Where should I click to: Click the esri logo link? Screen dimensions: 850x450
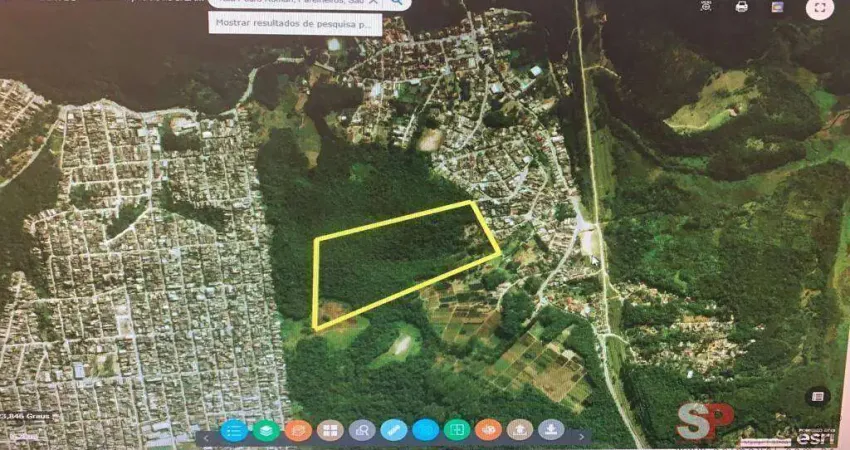[x=815, y=437]
